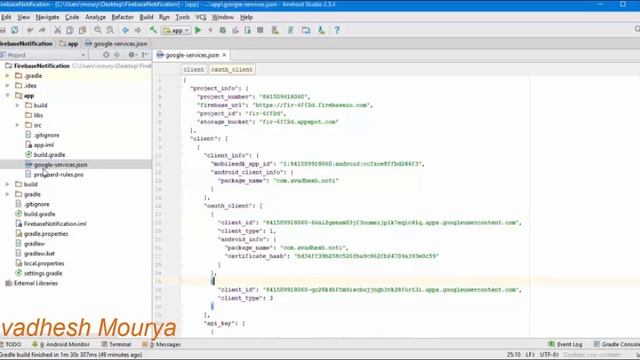Image resolution: width=640 pixels, height=360 pixels.
Task: Click the 'client' structure breadcrumb
Action: tap(193, 69)
